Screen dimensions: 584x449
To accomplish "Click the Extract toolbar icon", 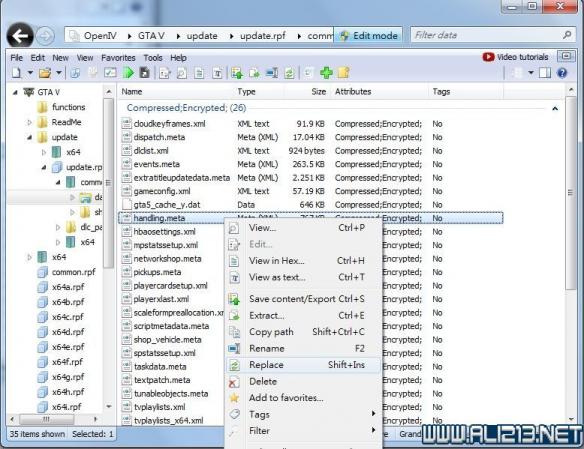I will click(255, 73).
